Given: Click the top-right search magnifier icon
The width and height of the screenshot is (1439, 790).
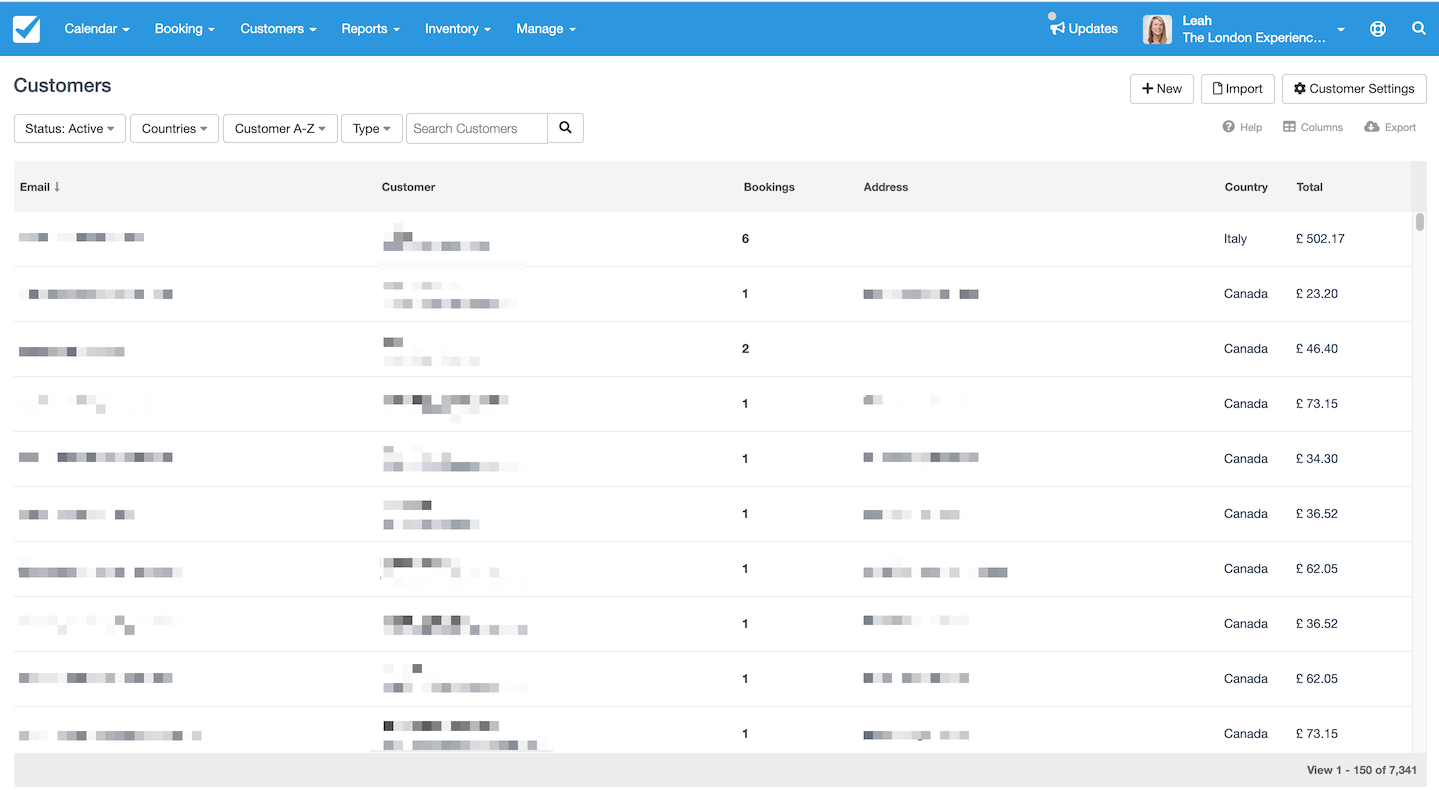Looking at the screenshot, I should click(x=1419, y=29).
